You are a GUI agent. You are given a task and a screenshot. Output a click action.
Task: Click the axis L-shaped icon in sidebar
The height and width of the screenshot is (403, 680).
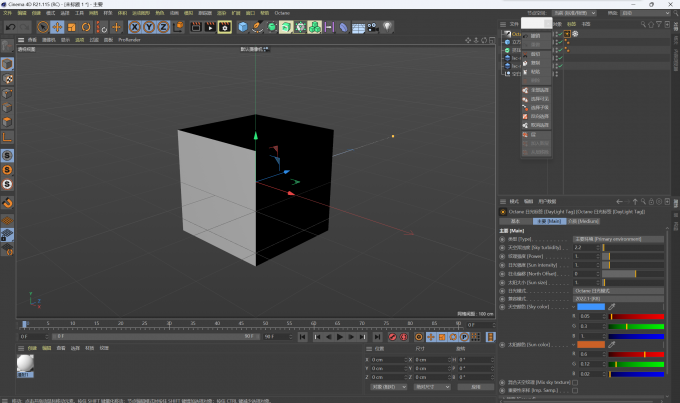click(7, 138)
